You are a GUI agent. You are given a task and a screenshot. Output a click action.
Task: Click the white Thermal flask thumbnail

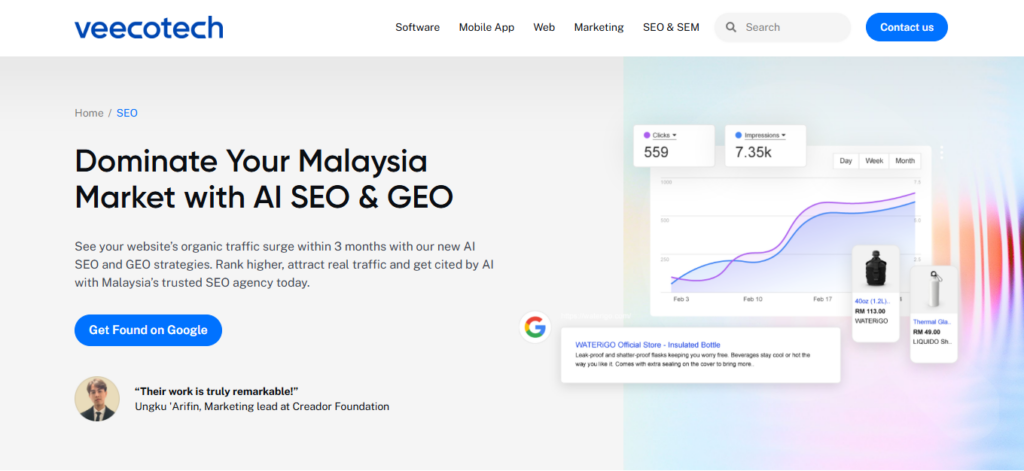pyautogui.click(x=934, y=290)
